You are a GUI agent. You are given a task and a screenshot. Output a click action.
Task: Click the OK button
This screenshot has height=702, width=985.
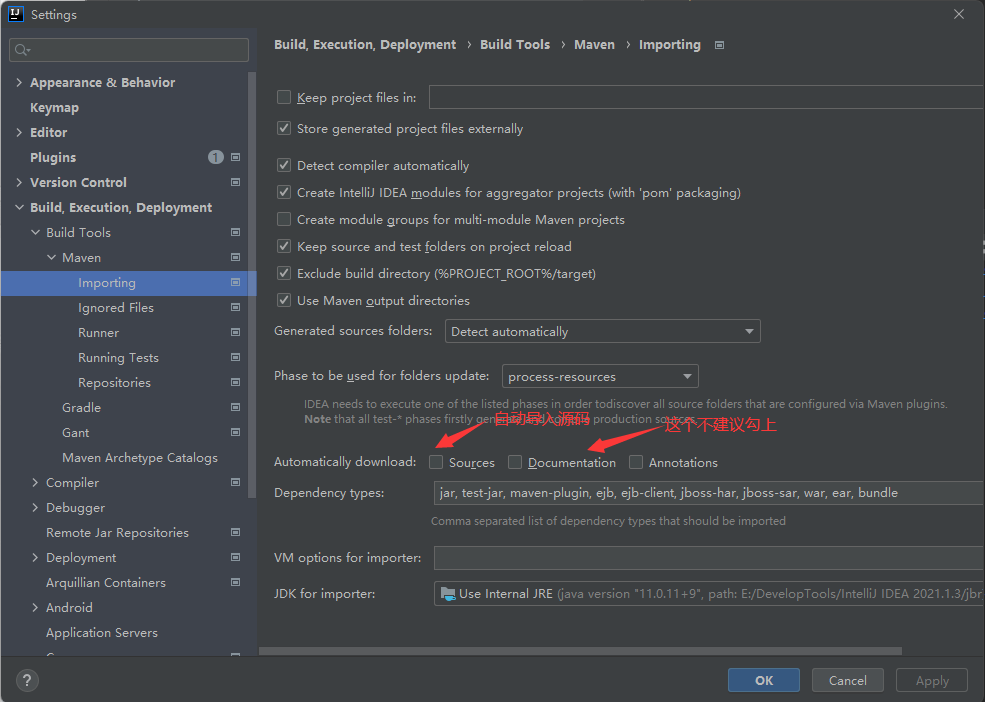coord(764,680)
